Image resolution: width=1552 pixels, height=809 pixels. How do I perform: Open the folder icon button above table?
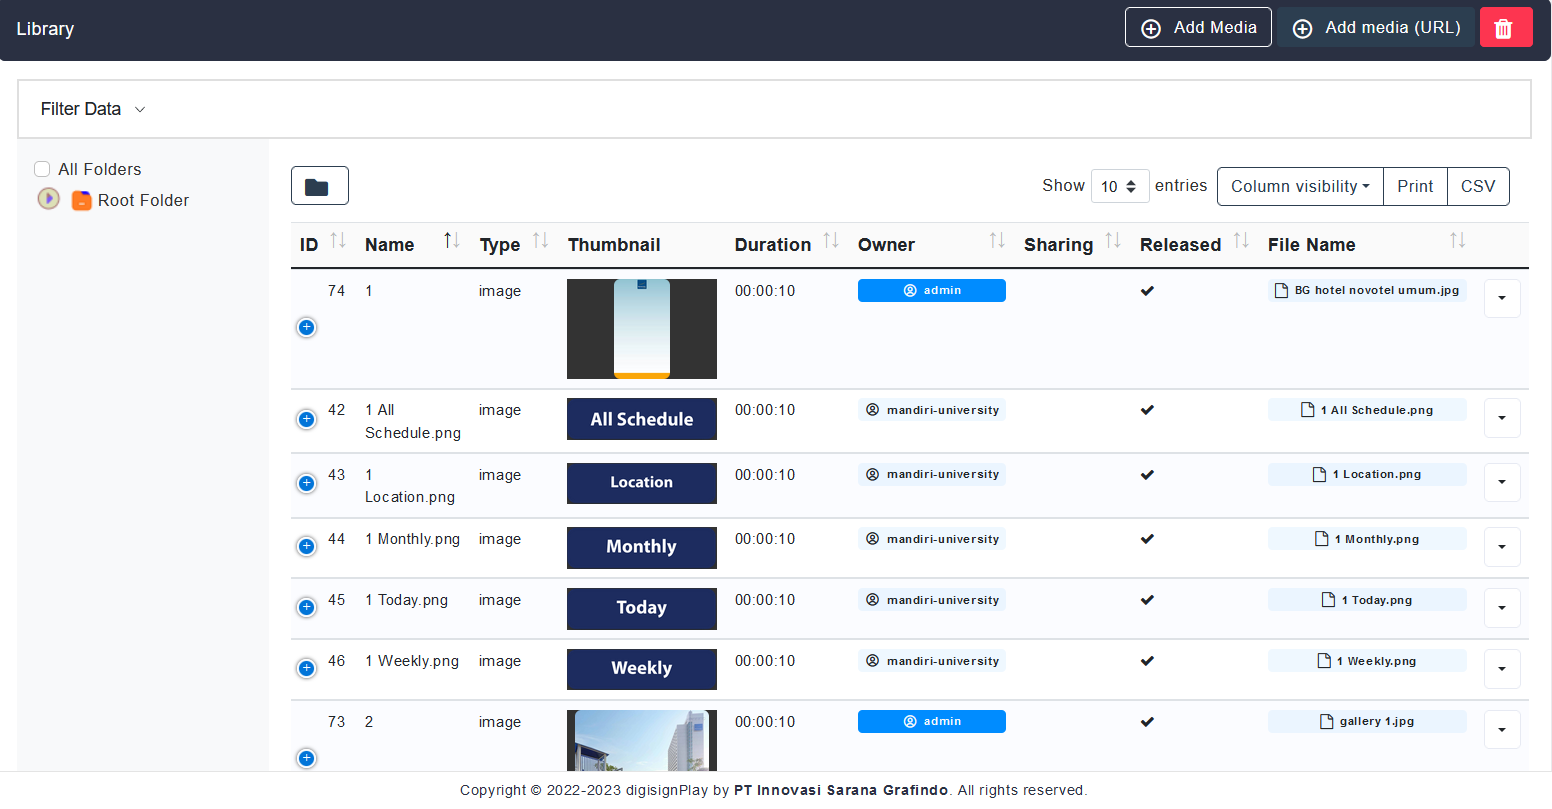pos(319,186)
